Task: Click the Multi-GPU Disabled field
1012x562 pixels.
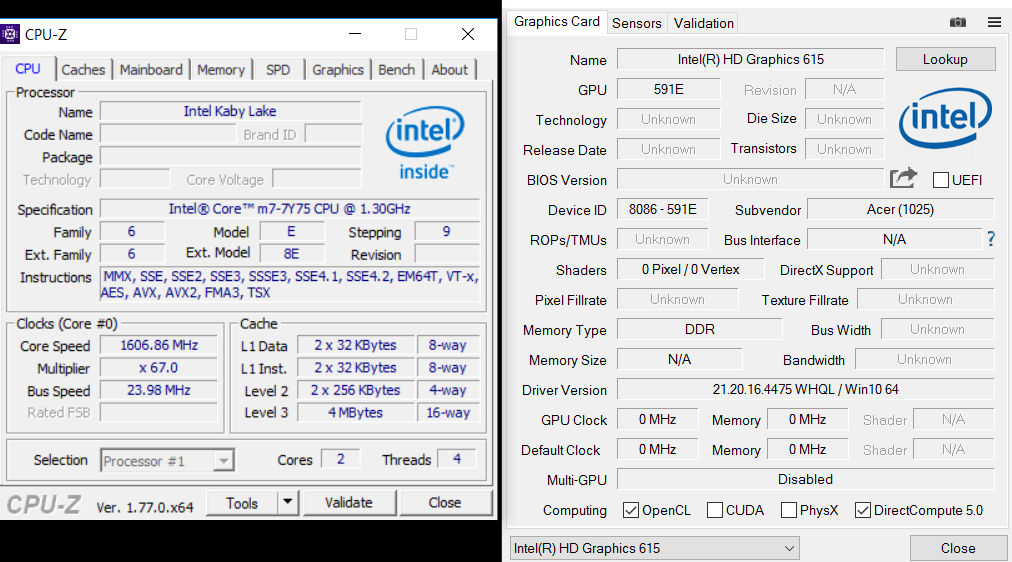Action: click(x=805, y=479)
